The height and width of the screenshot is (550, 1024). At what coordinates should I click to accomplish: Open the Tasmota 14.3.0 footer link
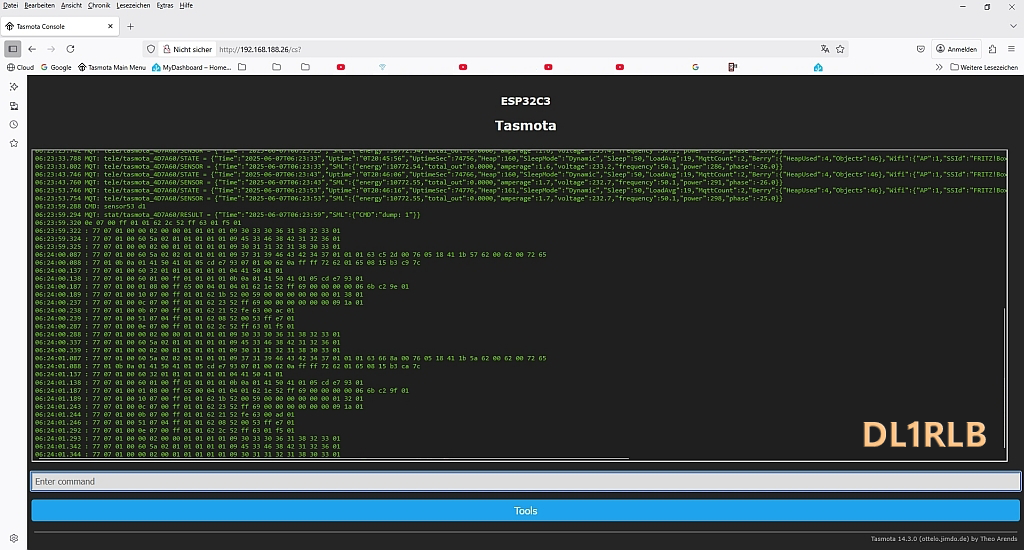pyautogui.click(x=944, y=539)
